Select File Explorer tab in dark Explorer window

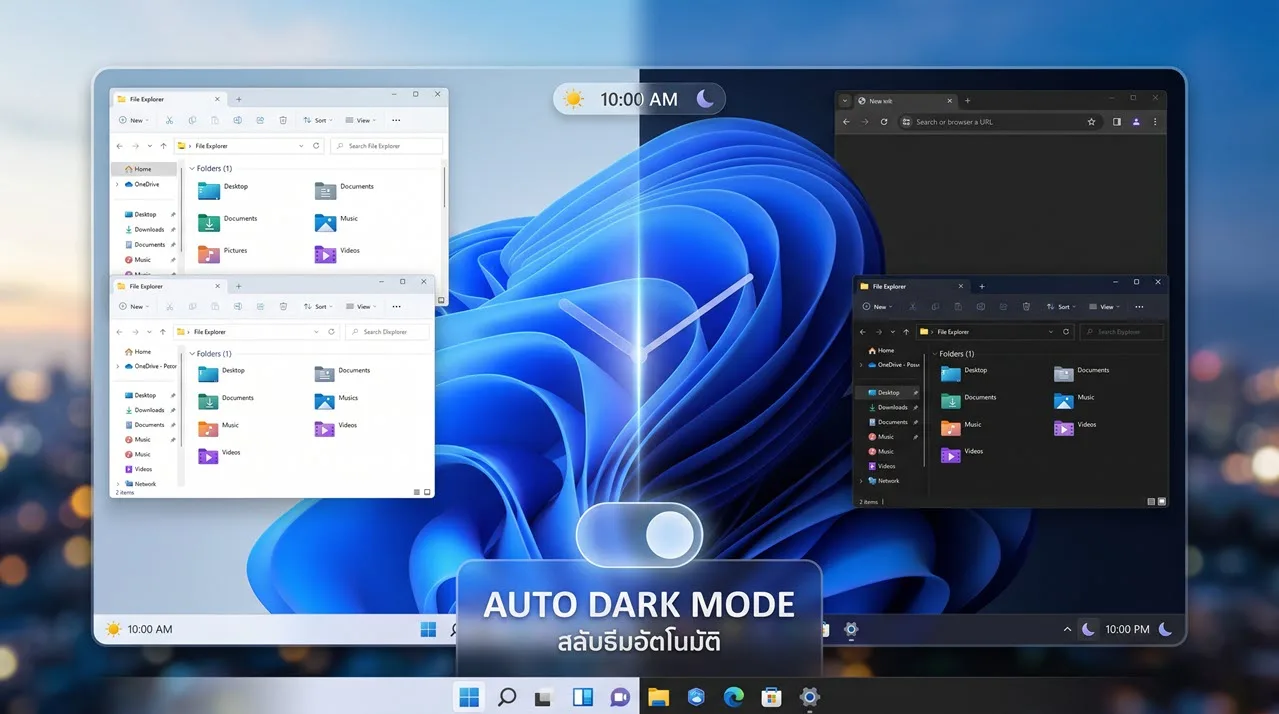tap(912, 287)
